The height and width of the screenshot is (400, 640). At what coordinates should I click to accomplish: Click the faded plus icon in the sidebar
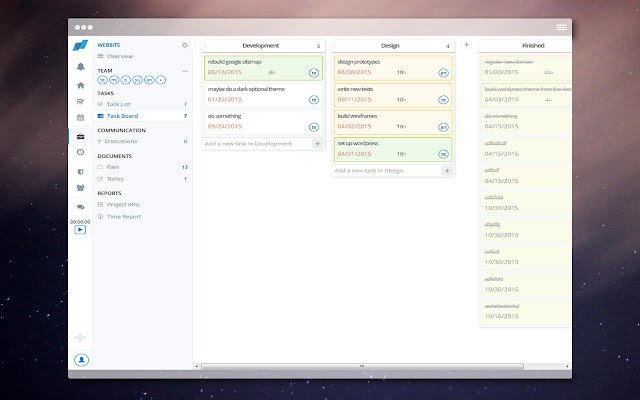tap(80, 338)
